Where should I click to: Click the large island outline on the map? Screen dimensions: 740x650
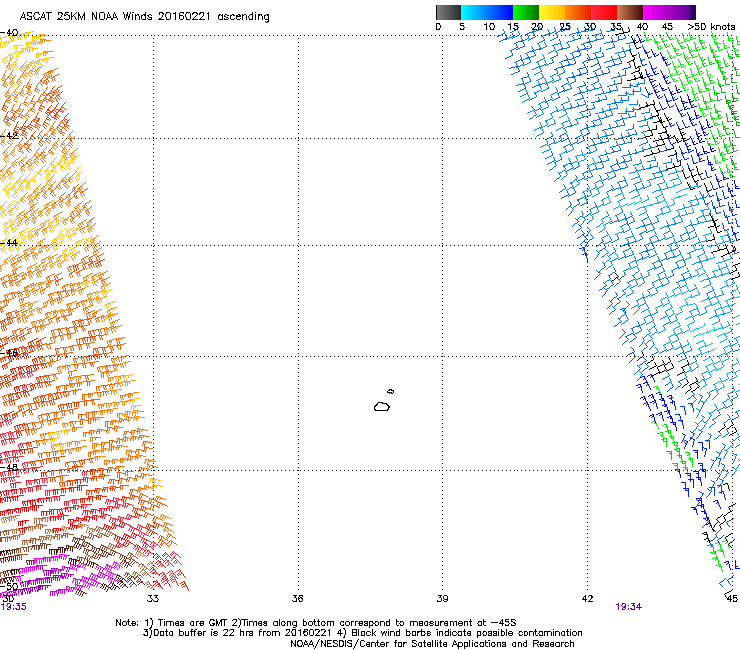click(382, 406)
